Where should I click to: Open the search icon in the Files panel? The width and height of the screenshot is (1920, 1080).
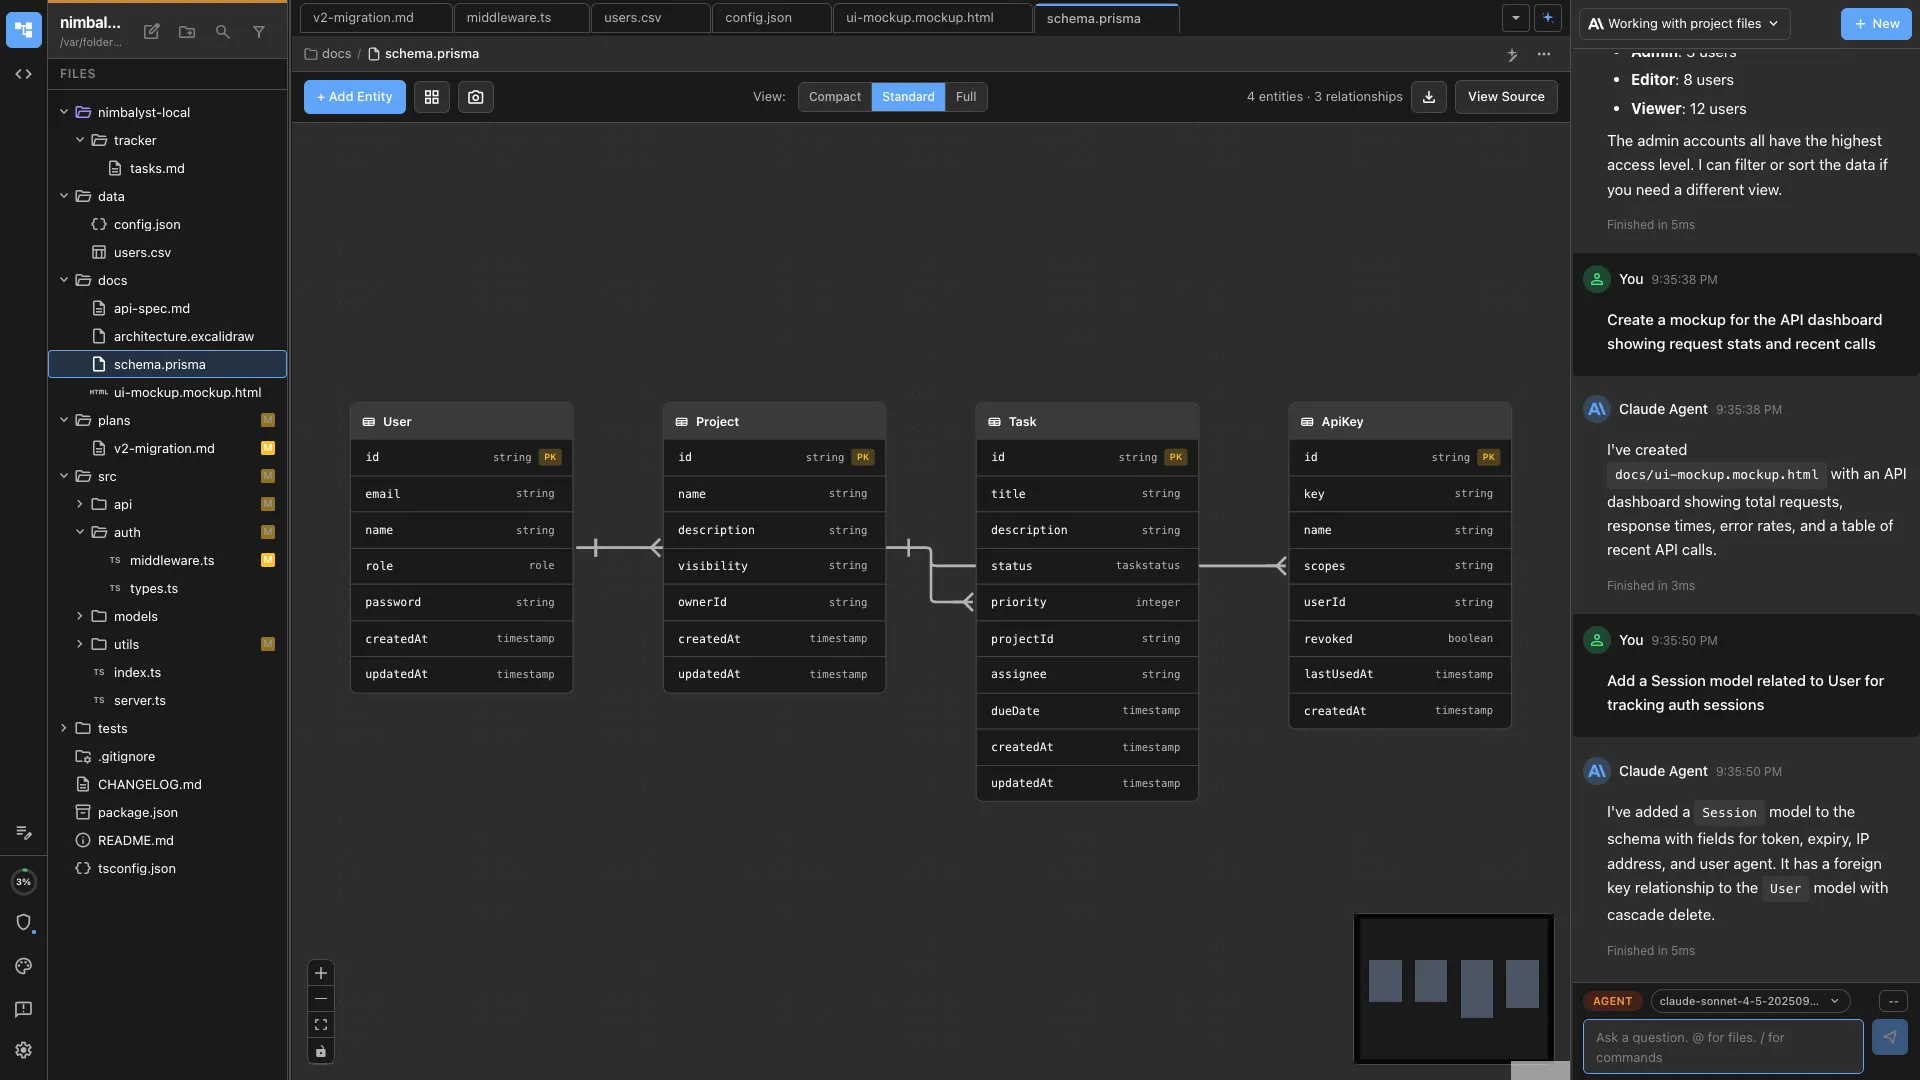click(x=223, y=32)
